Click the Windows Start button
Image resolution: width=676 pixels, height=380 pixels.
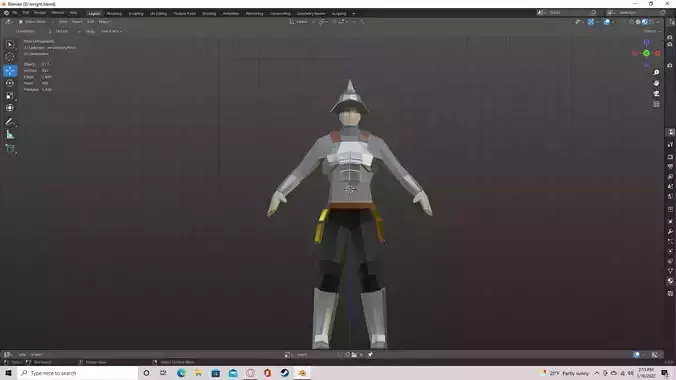pos(8,373)
